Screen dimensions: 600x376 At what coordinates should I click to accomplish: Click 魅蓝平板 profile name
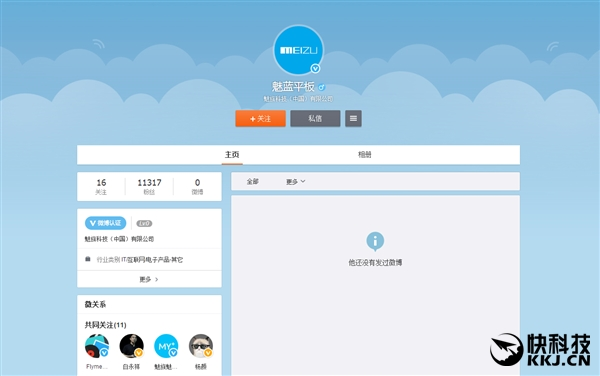(293, 87)
